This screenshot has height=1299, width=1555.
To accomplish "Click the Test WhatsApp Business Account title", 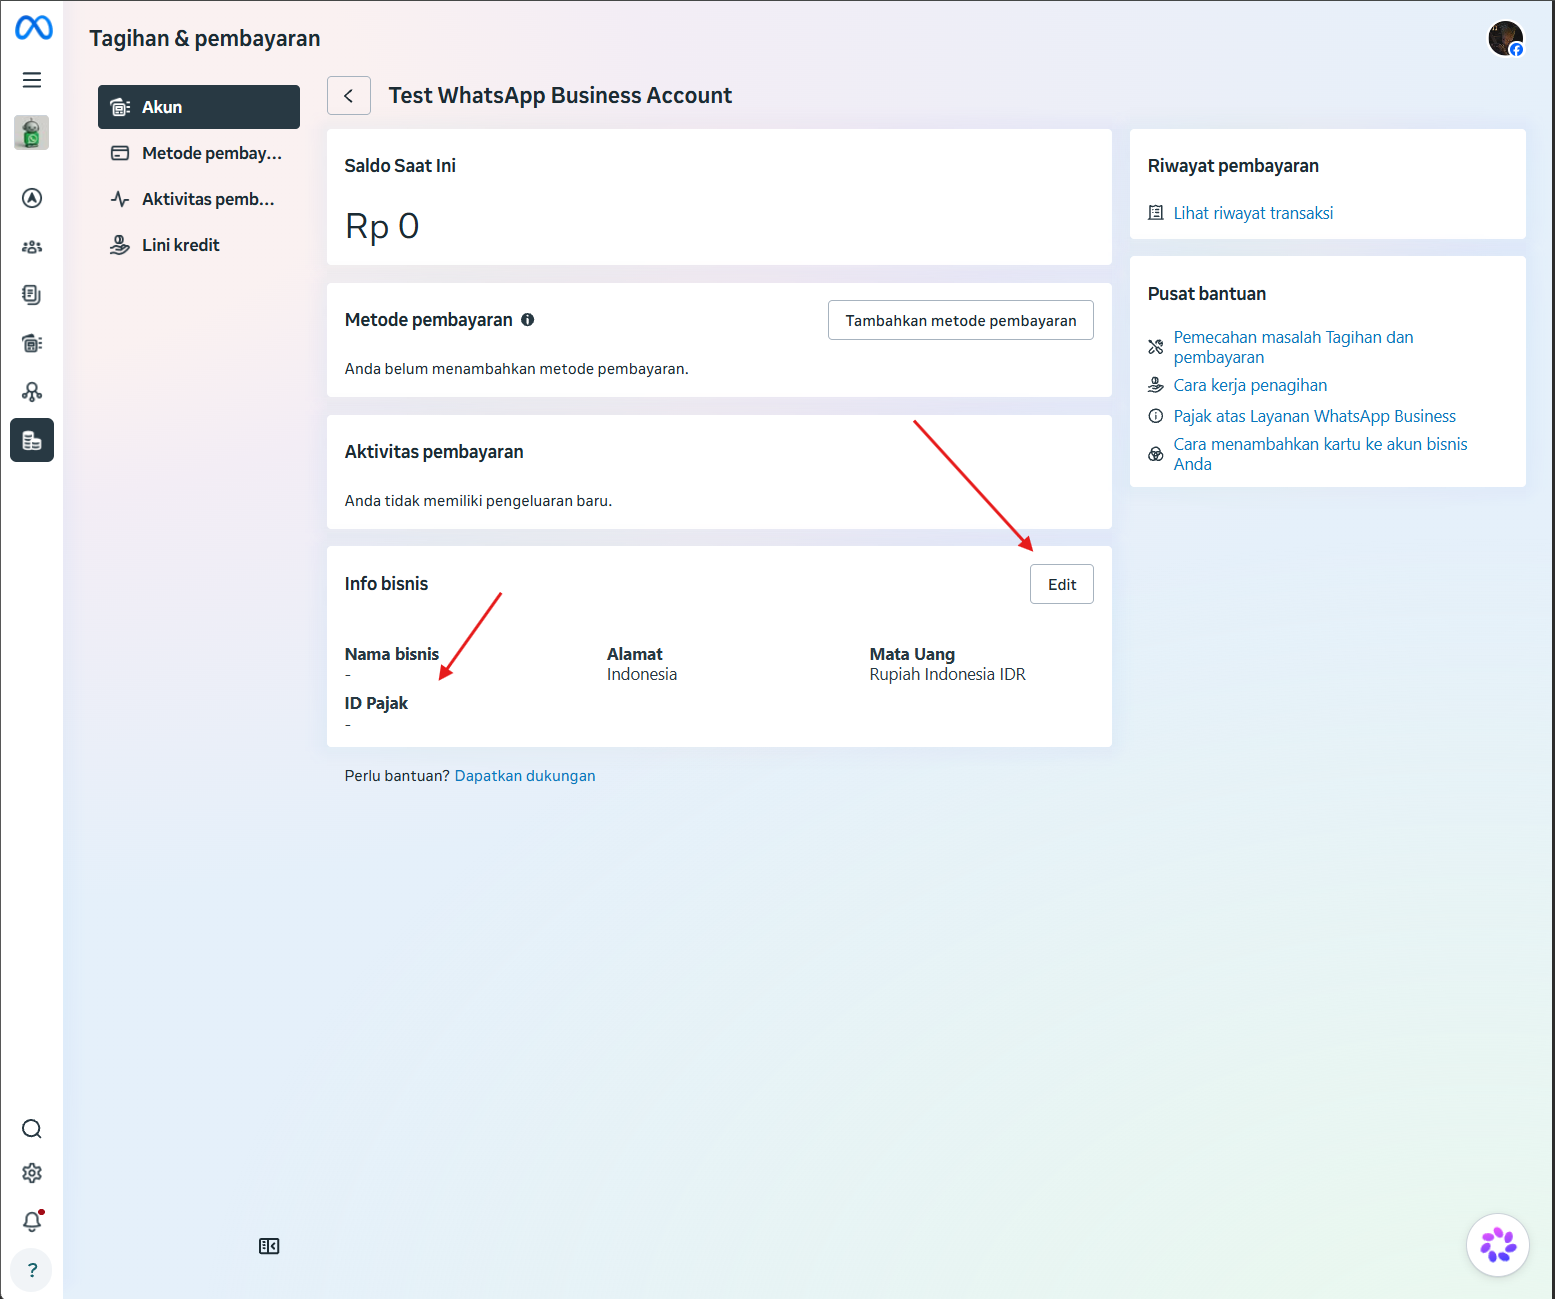I will point(560,96).
